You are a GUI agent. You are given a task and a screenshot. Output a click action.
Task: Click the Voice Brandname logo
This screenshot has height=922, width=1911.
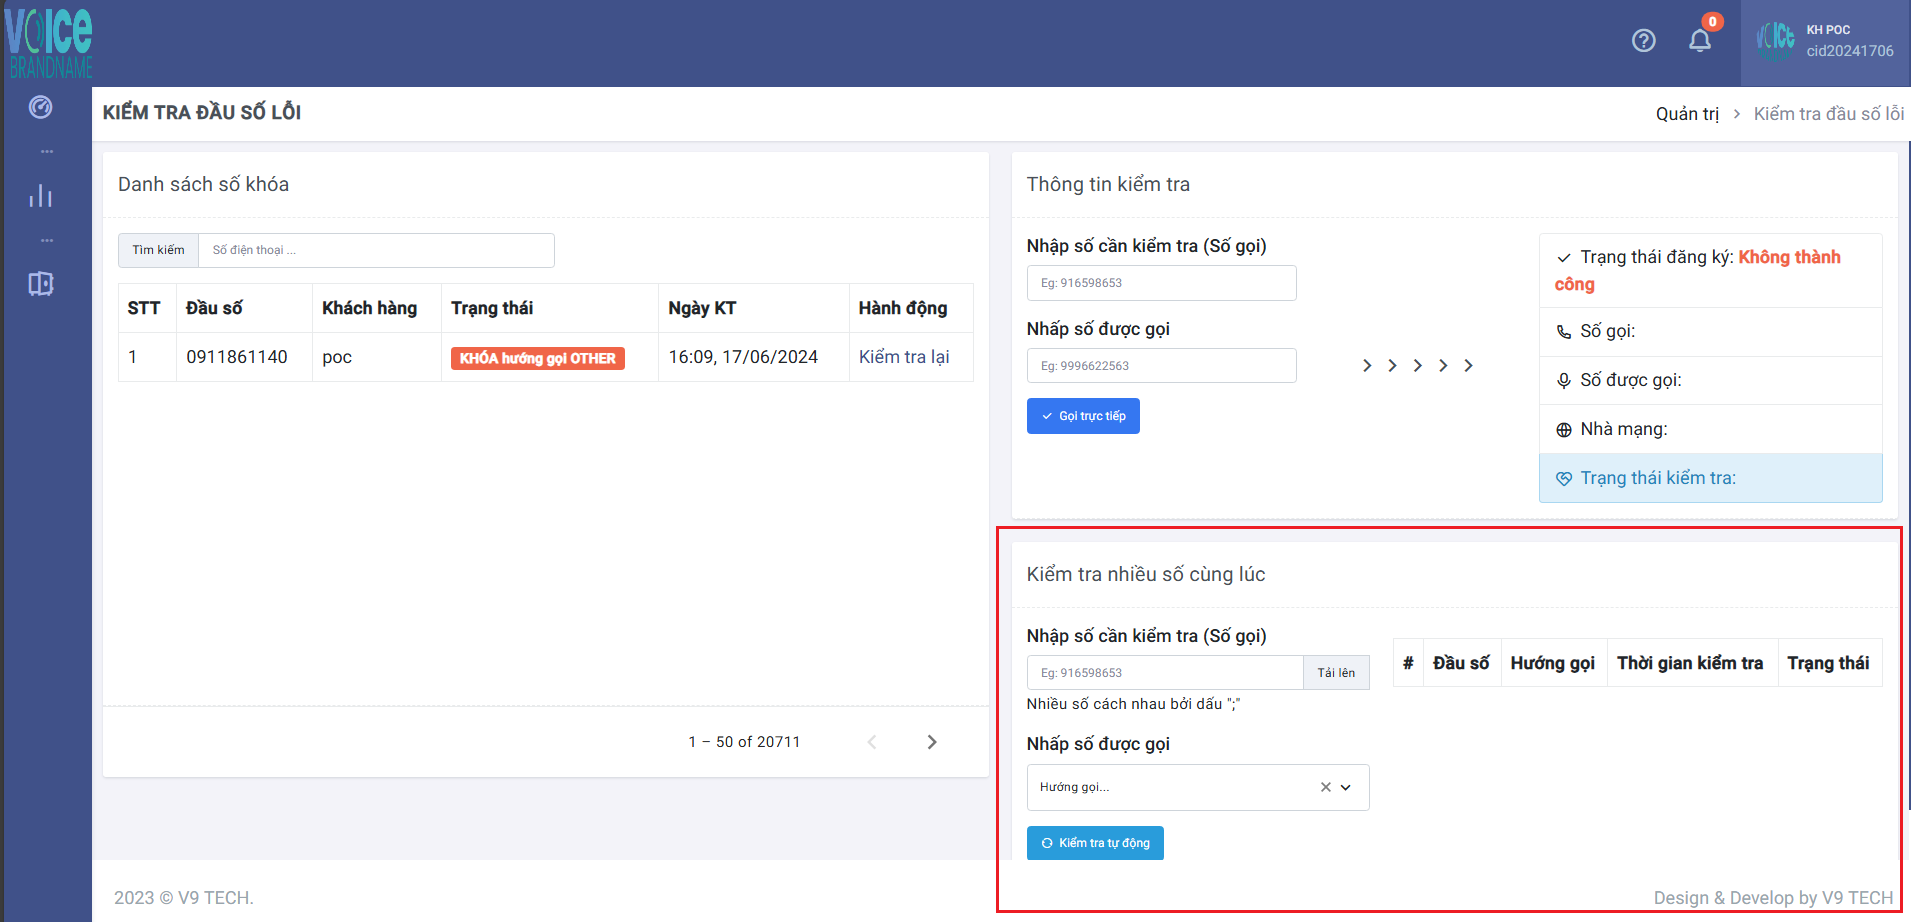pos(48,42)
